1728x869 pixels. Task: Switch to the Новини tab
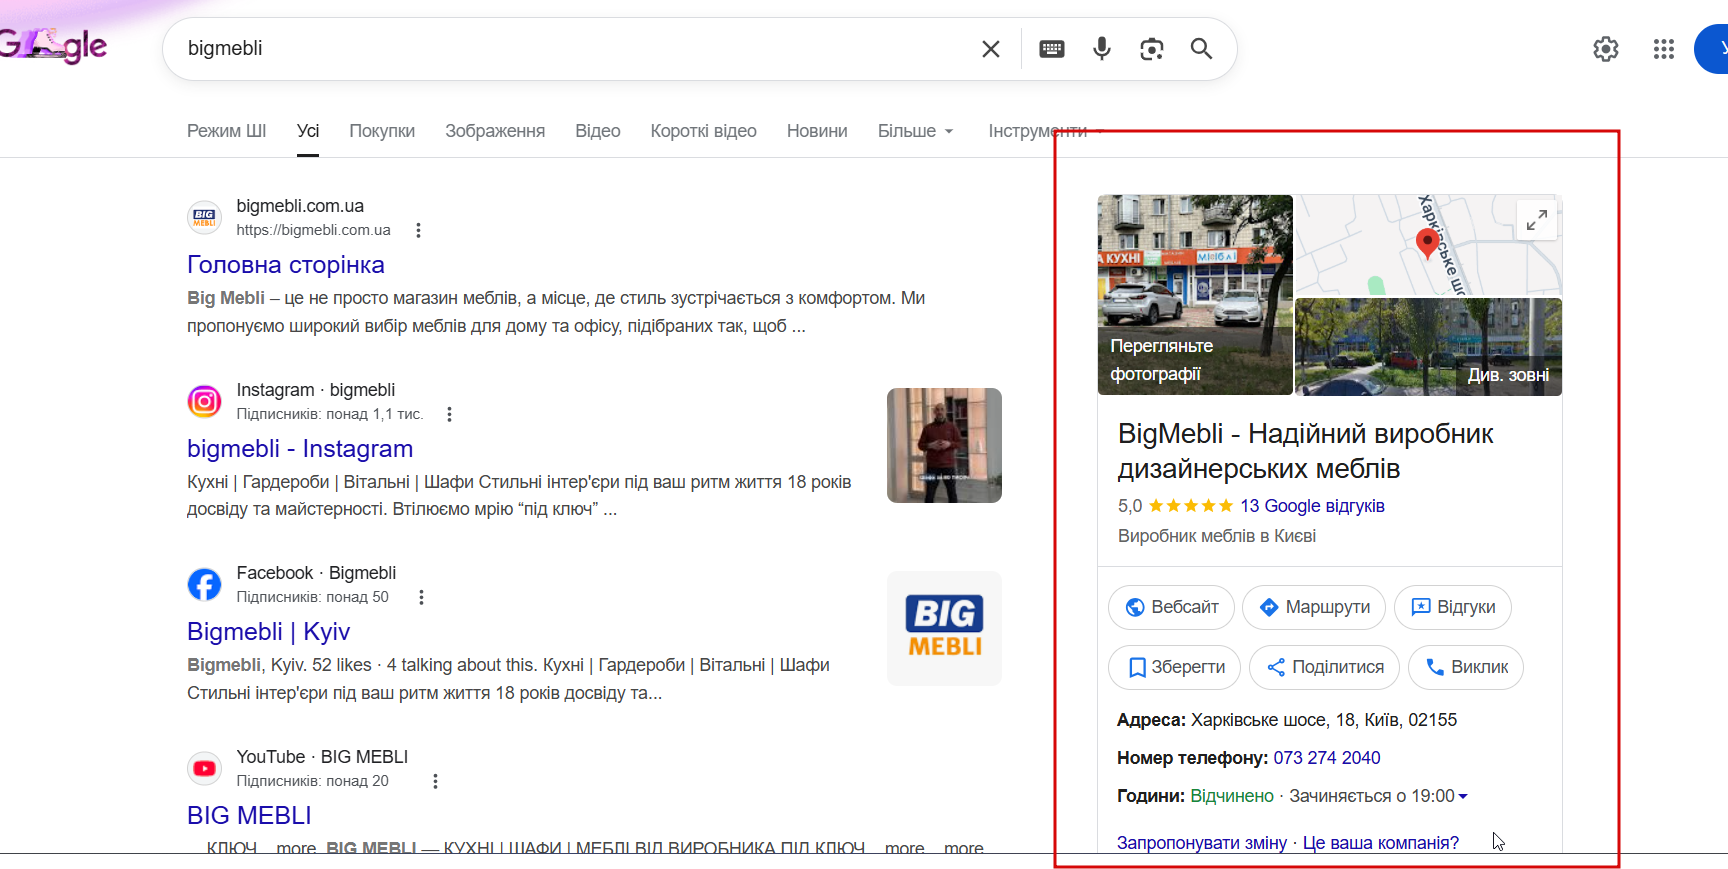[817, 131]
